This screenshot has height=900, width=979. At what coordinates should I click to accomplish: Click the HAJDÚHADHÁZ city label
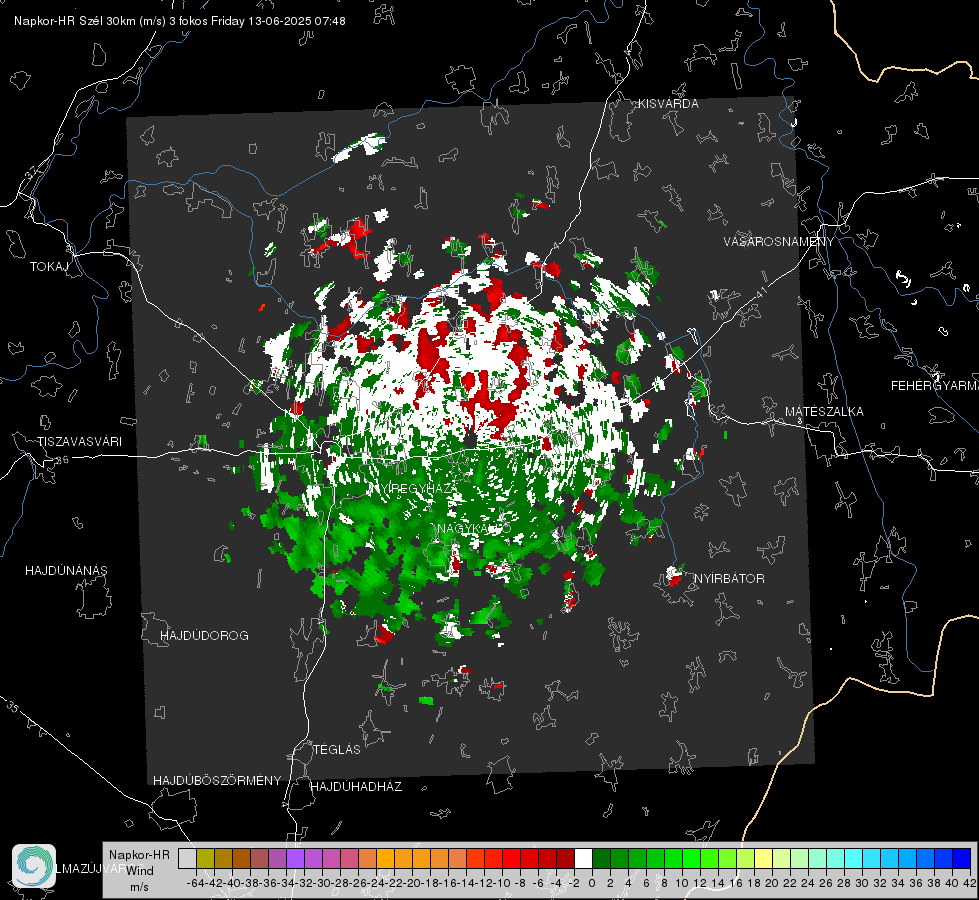point(357,786)
